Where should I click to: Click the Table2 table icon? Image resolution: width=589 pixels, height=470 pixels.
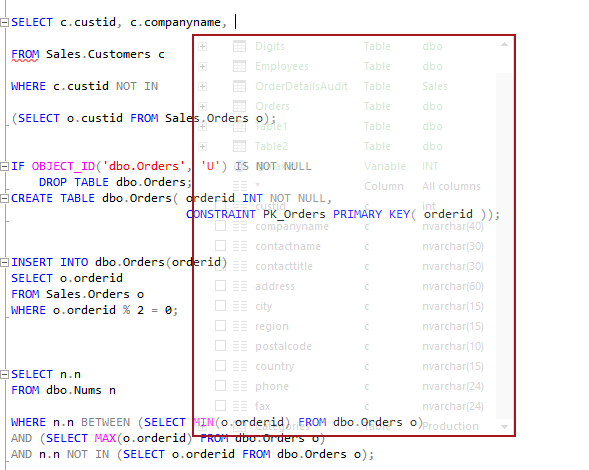point(239,146)
